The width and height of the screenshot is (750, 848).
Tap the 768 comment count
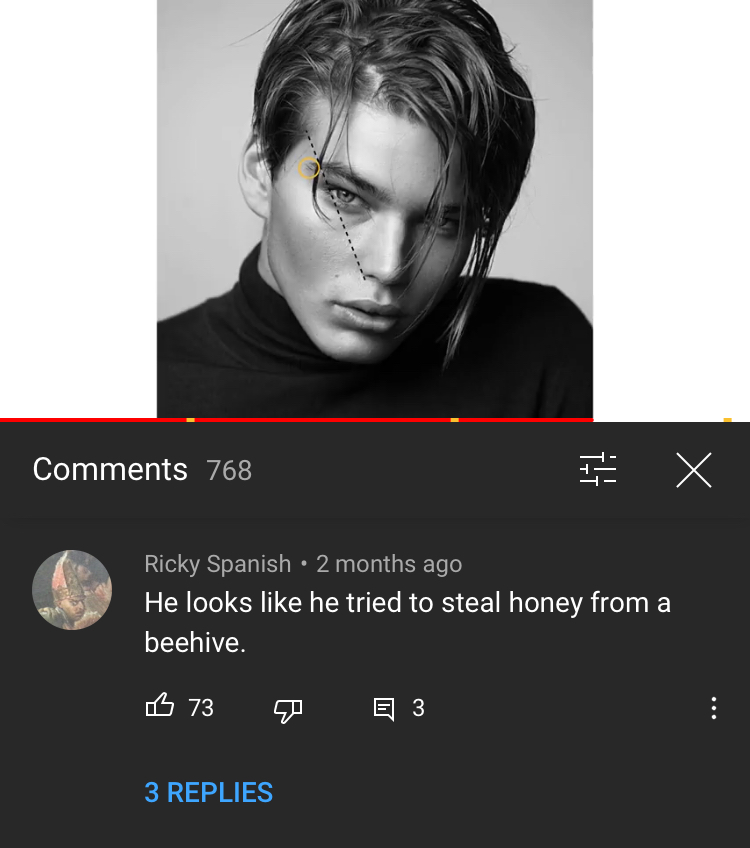click(x=229, y=470)
